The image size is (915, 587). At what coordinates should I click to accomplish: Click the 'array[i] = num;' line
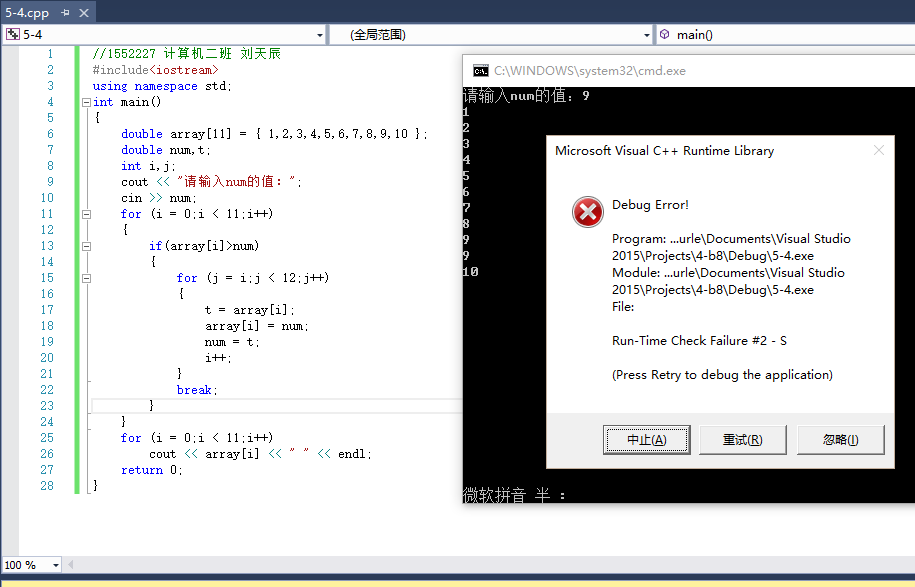[256, 326]
